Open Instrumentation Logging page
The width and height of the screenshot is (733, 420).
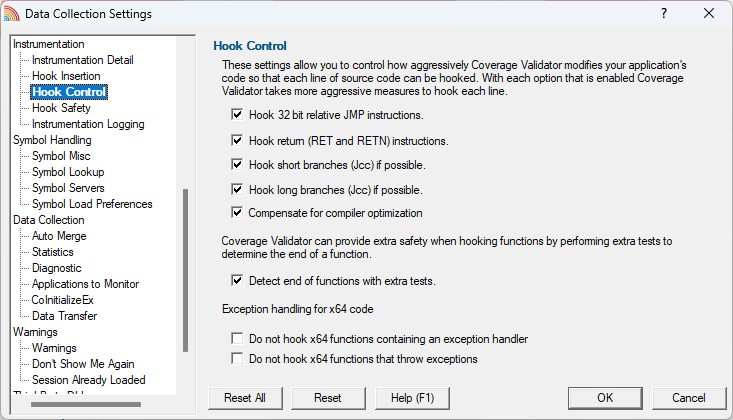88,124
